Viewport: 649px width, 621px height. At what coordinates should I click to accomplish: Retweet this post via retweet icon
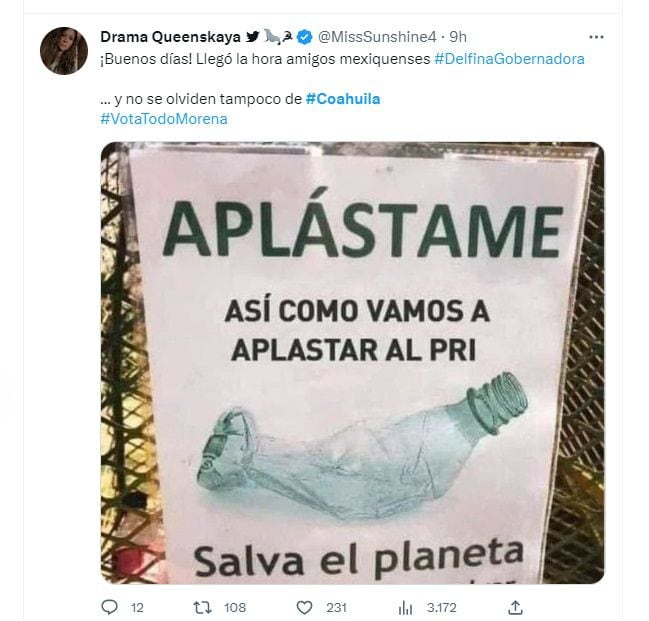202,607
